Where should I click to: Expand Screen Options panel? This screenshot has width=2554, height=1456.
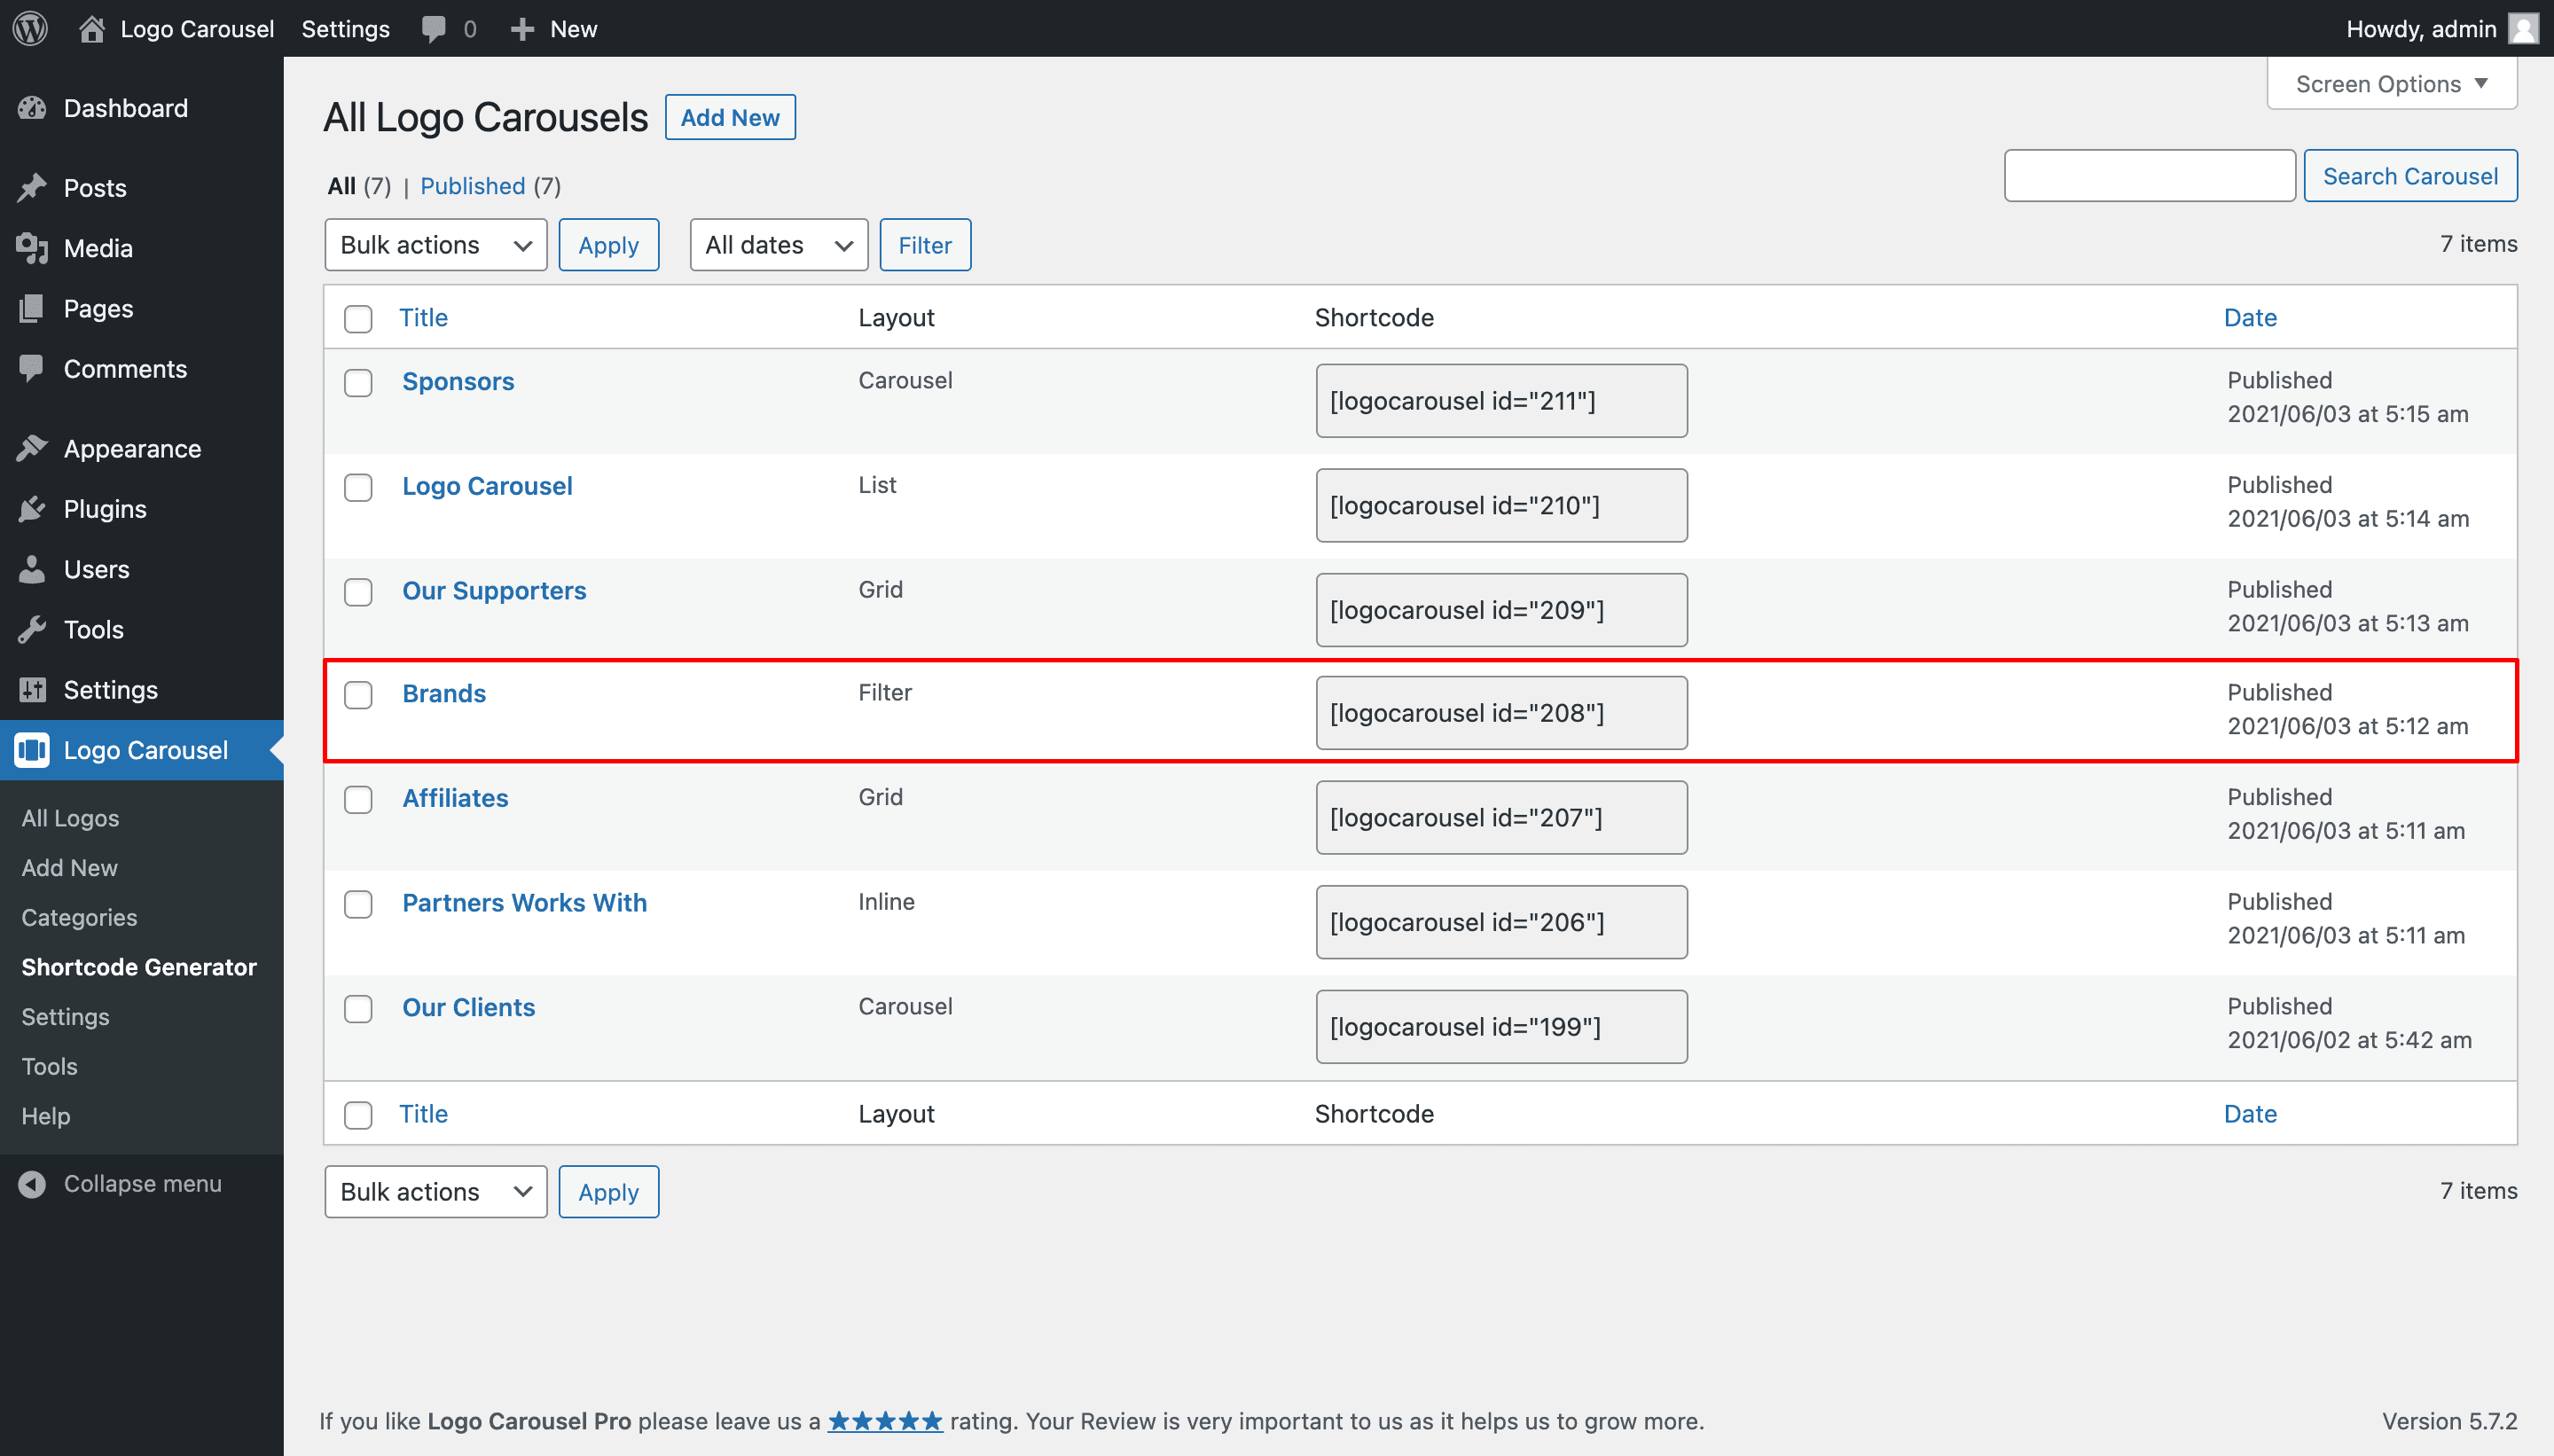point(2391,84)
